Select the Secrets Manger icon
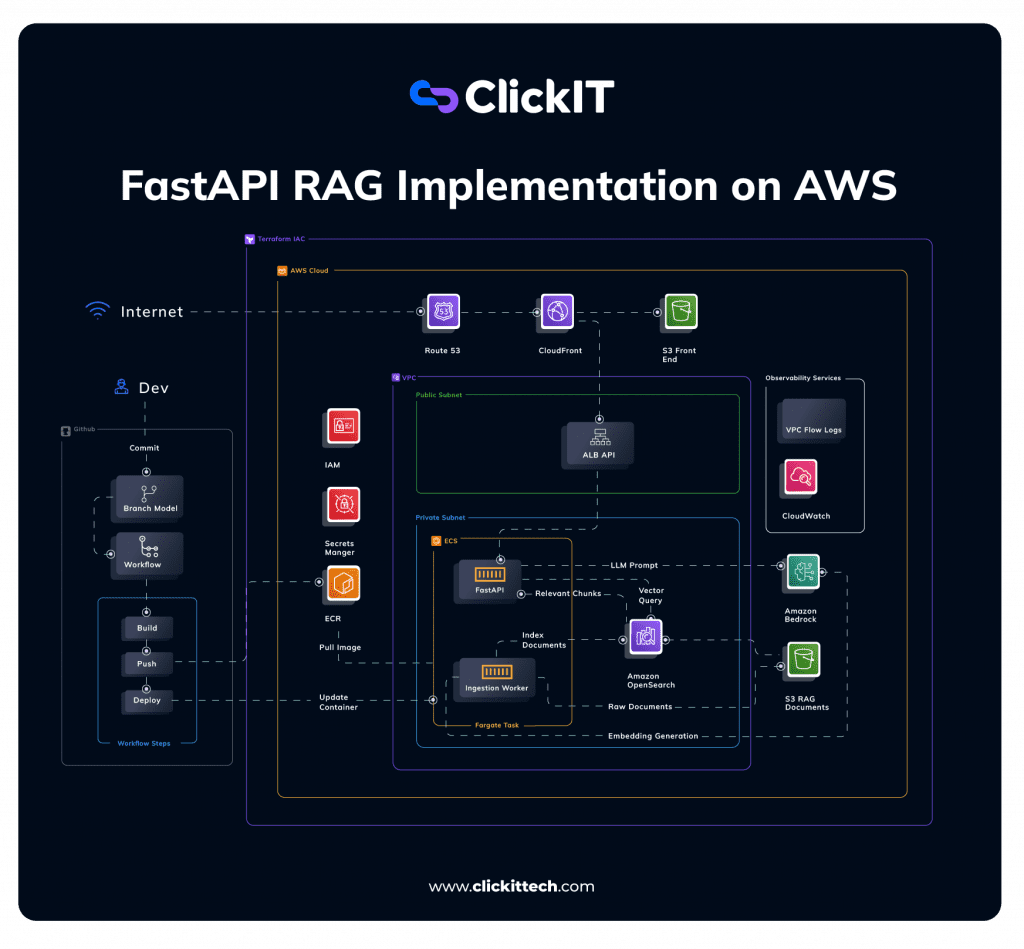The image size is (1024, 949). point(341,505)
